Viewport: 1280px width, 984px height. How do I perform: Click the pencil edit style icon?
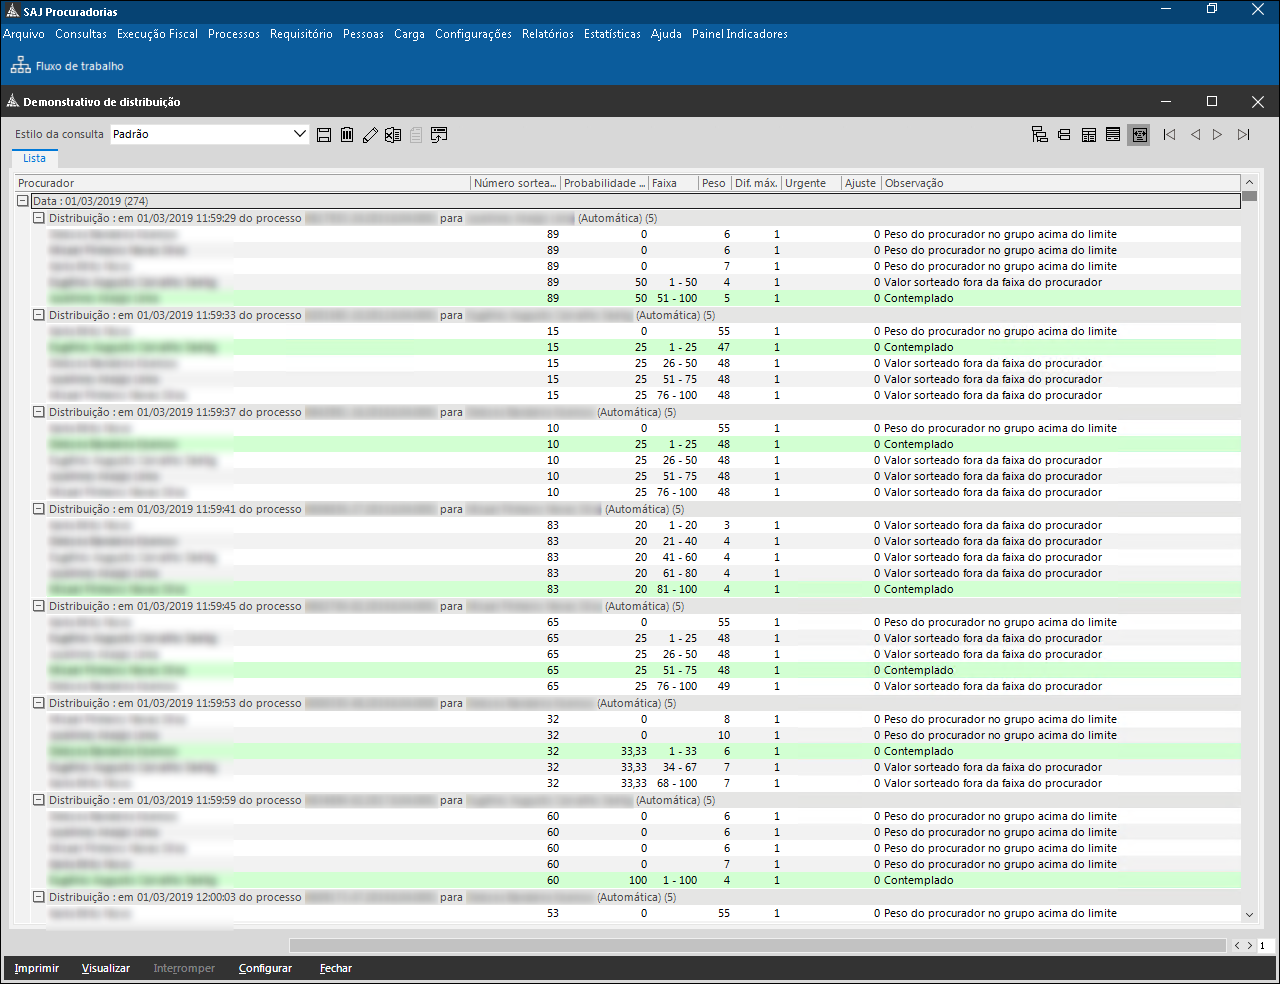pyautogui.click(x=370, y=135)
